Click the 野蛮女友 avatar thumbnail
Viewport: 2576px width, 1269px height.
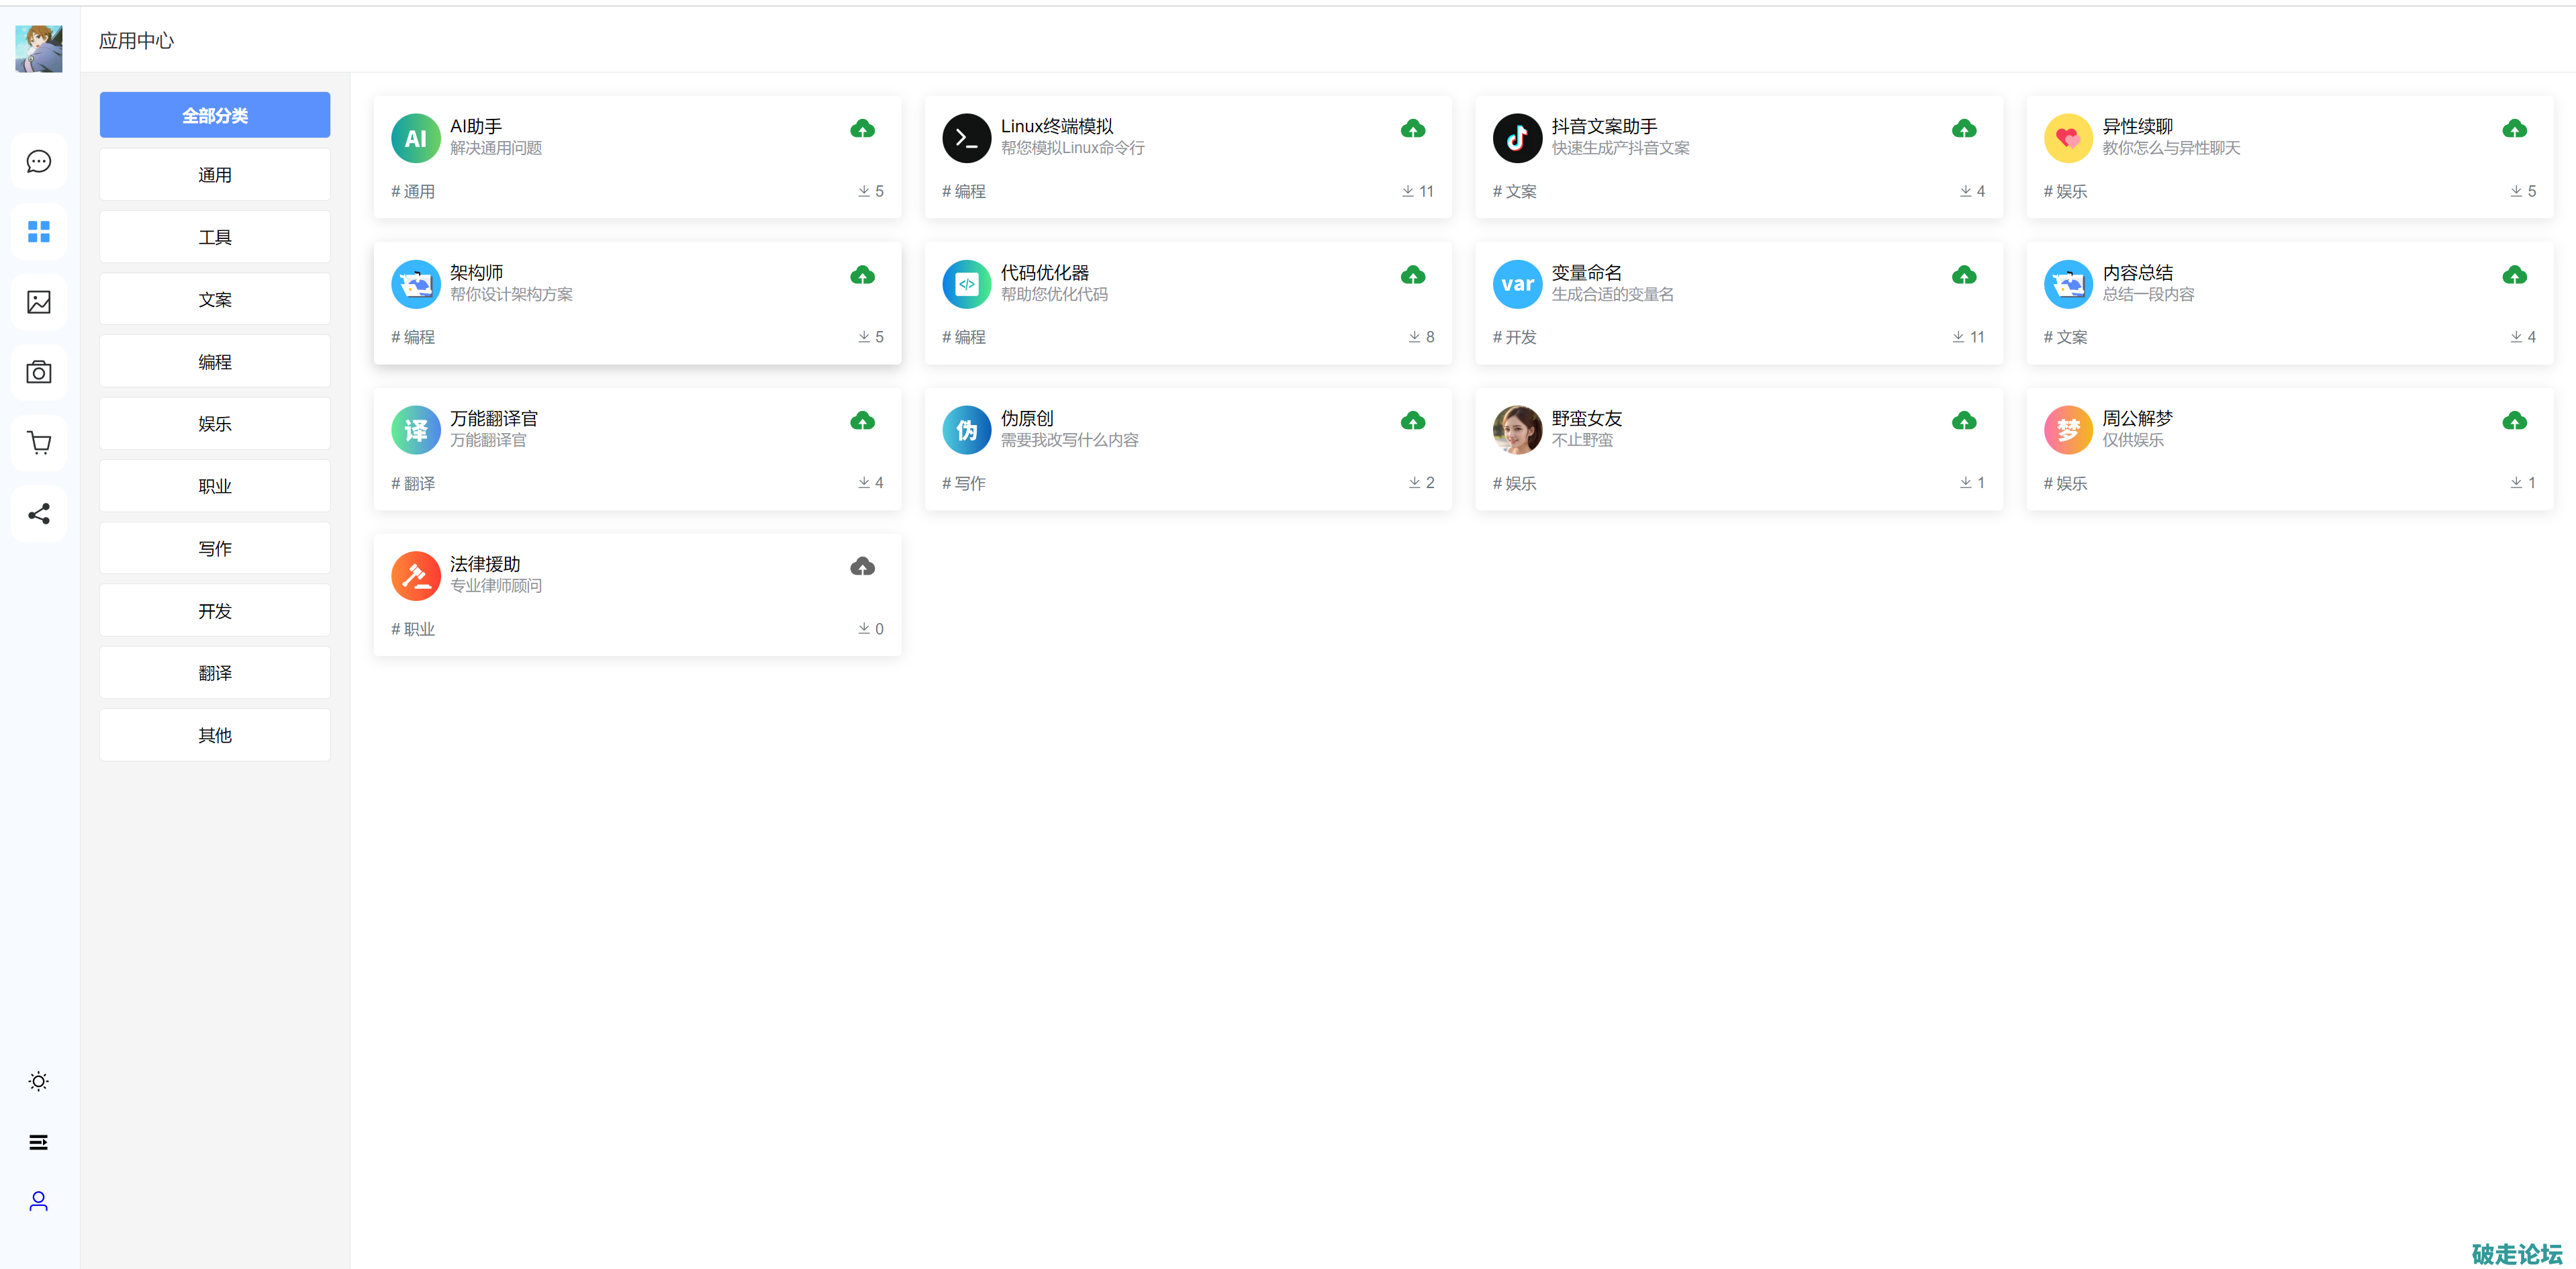click(x=1517, y=430)
